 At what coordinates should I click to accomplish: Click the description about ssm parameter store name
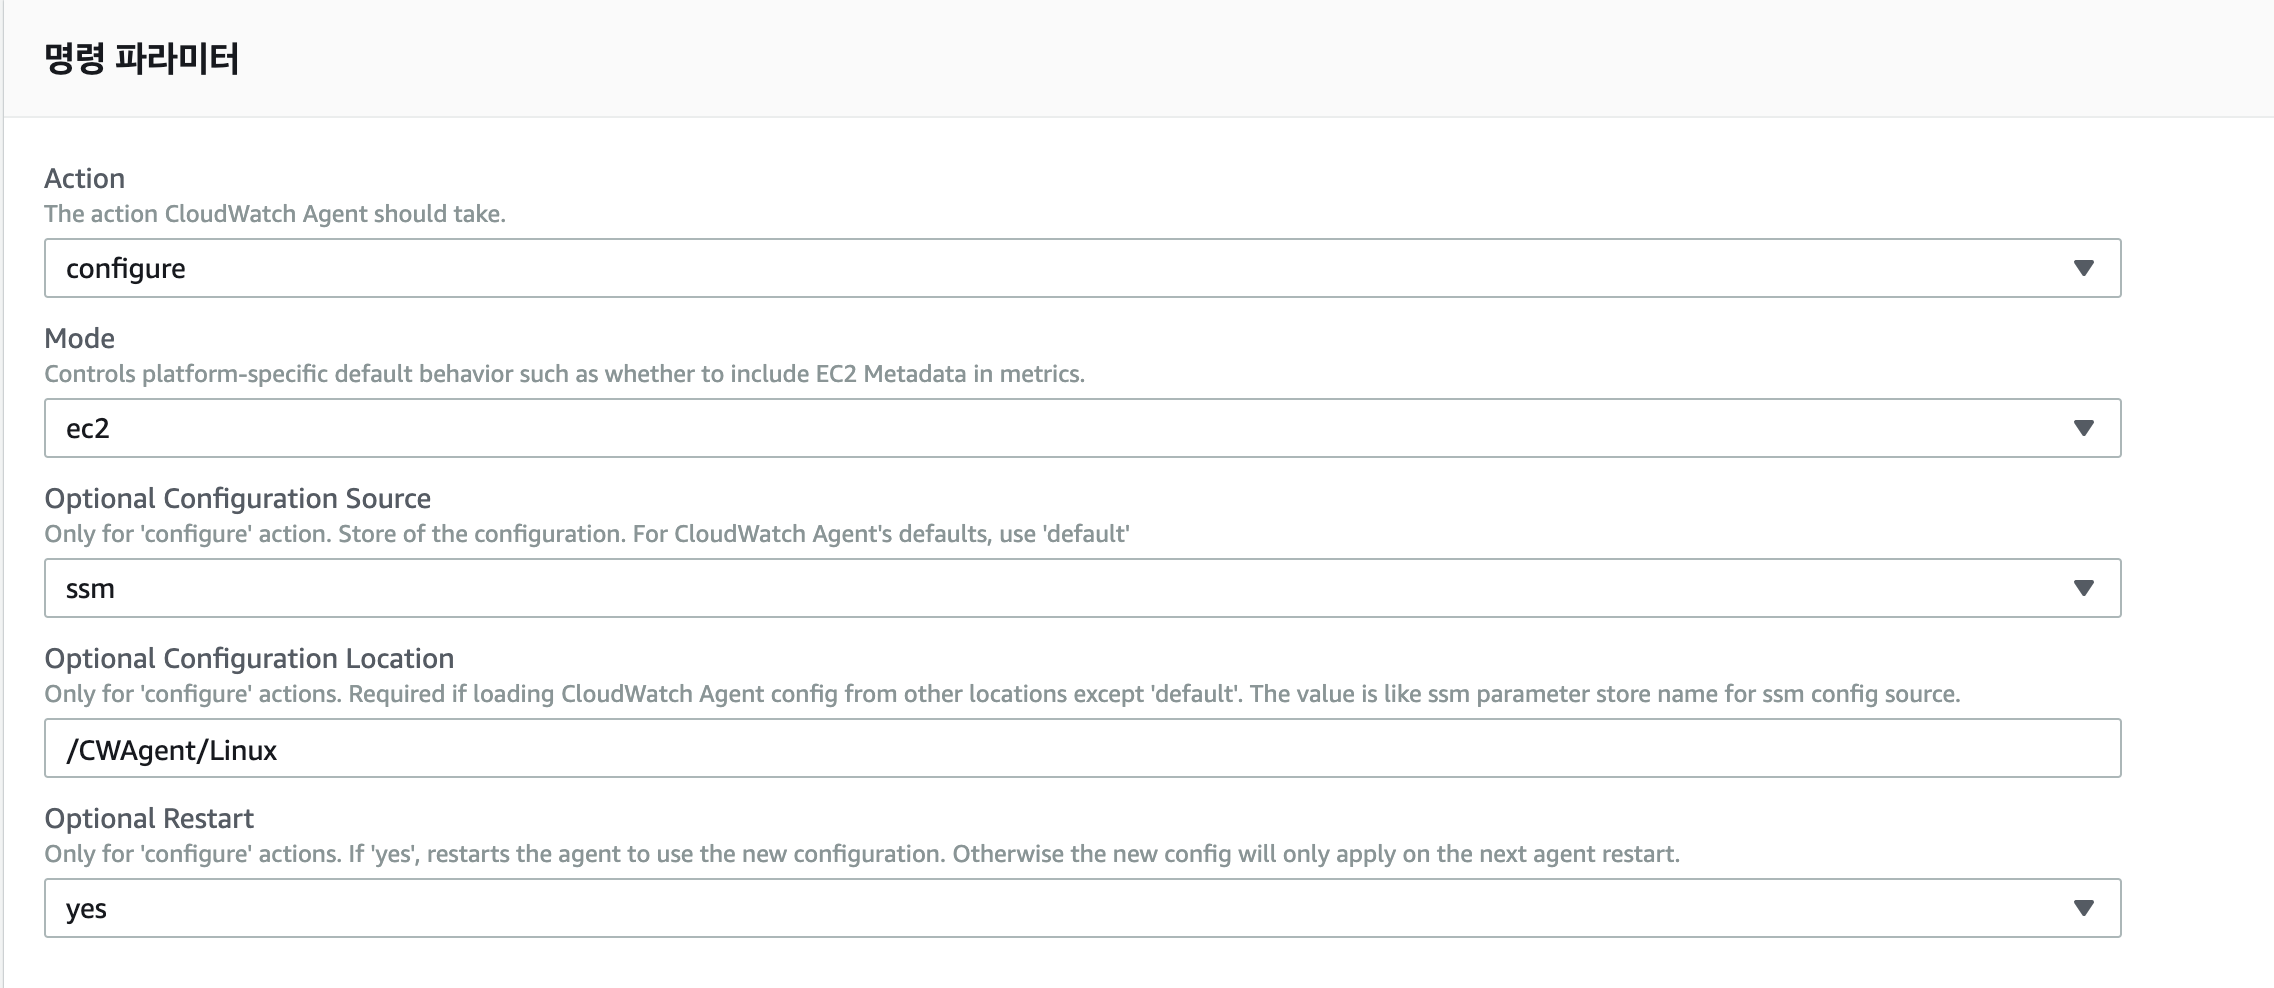coord(1002,694)
